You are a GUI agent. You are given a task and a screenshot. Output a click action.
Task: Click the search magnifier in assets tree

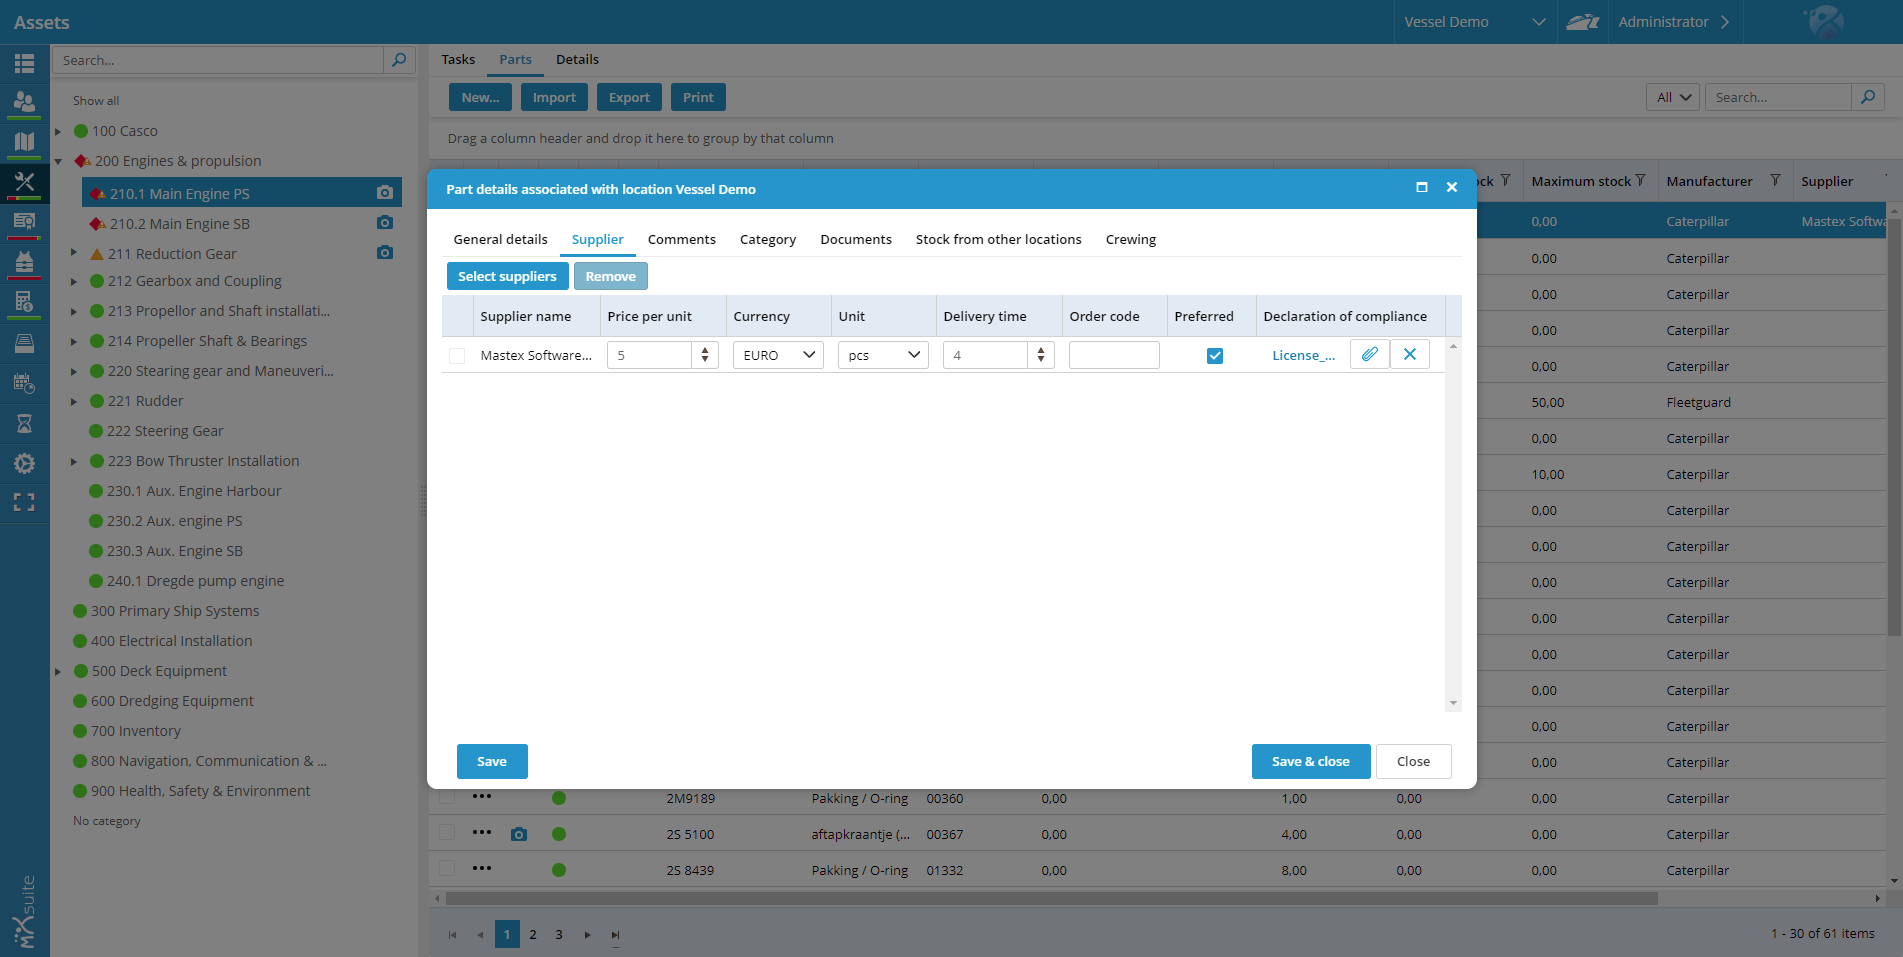[399, 60]
